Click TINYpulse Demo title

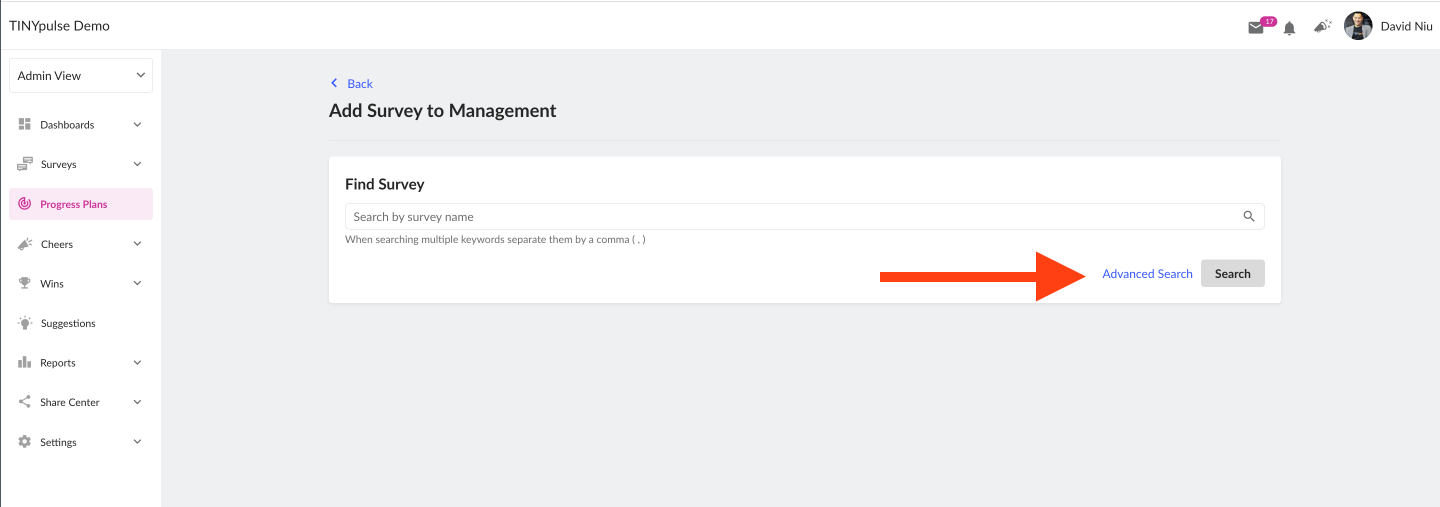click(x=59, y=26)
